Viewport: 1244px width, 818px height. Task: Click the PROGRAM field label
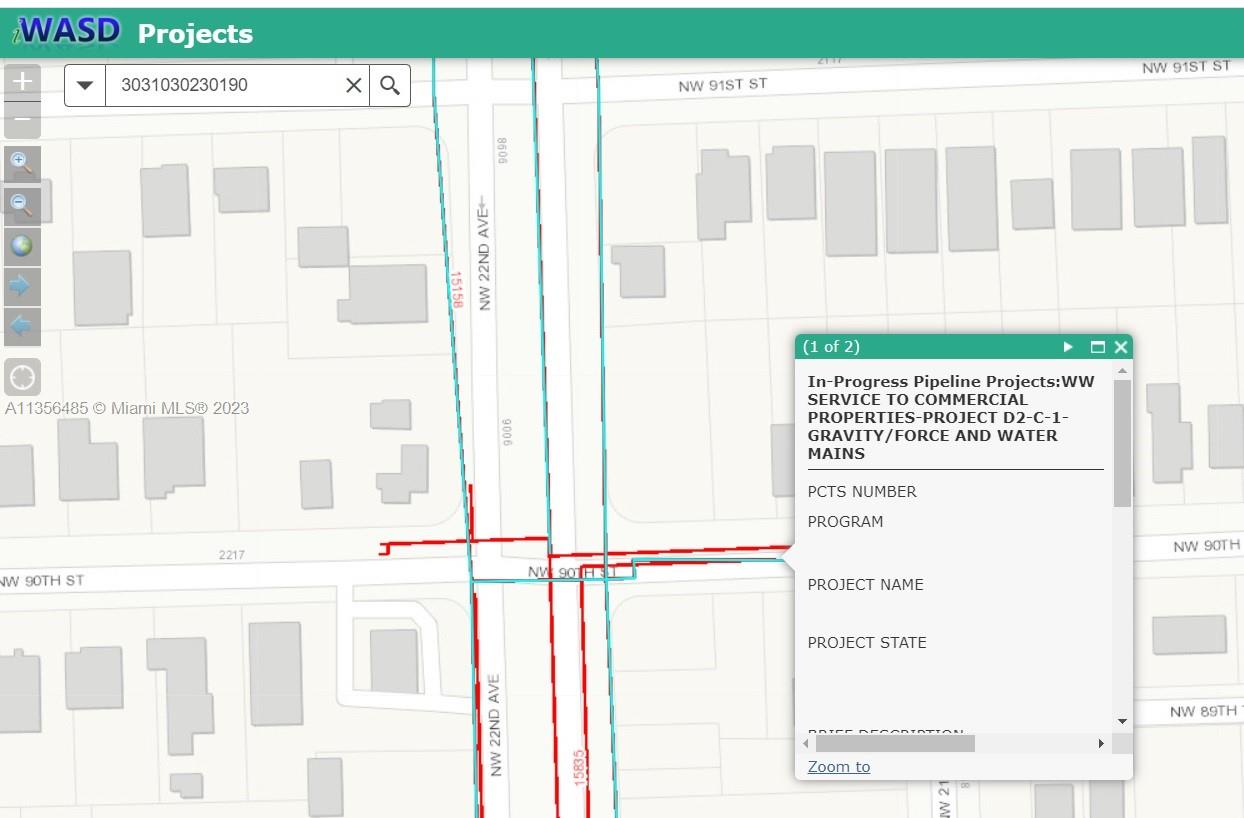[x=845, y=522]
